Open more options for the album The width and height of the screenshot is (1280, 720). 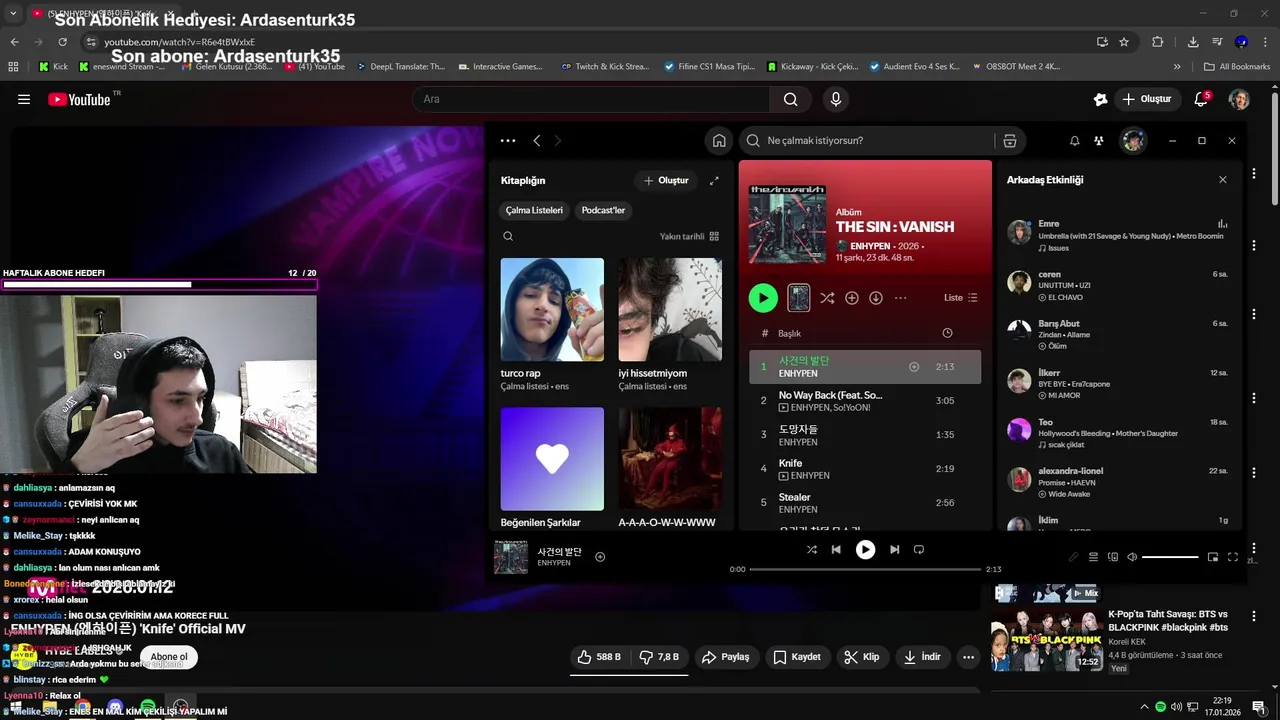click(901, 298)
